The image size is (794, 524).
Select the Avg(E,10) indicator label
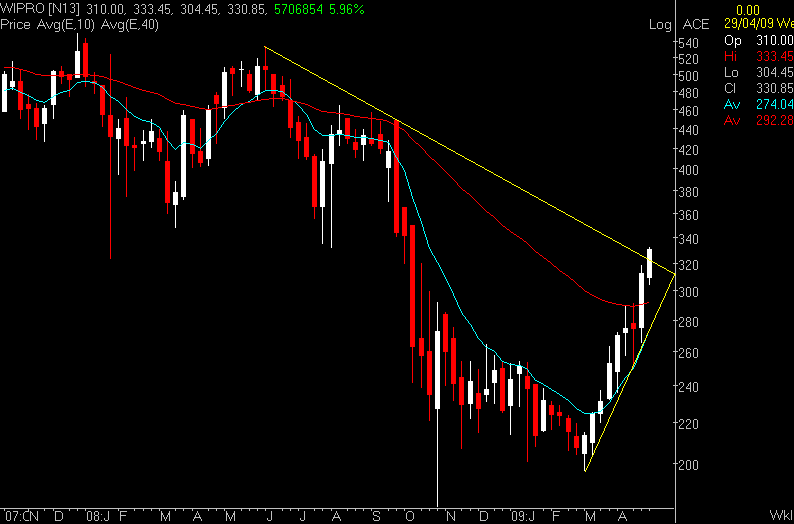pos(68,24)
